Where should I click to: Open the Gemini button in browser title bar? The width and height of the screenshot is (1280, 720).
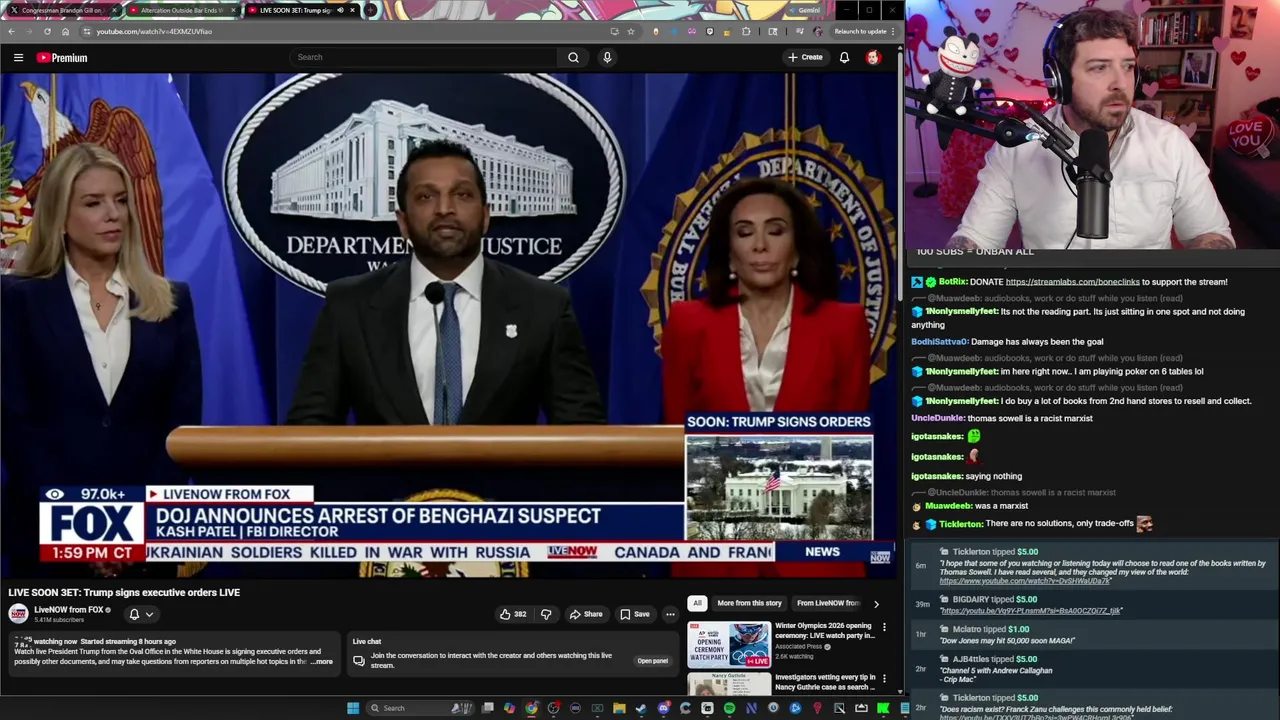807,10
